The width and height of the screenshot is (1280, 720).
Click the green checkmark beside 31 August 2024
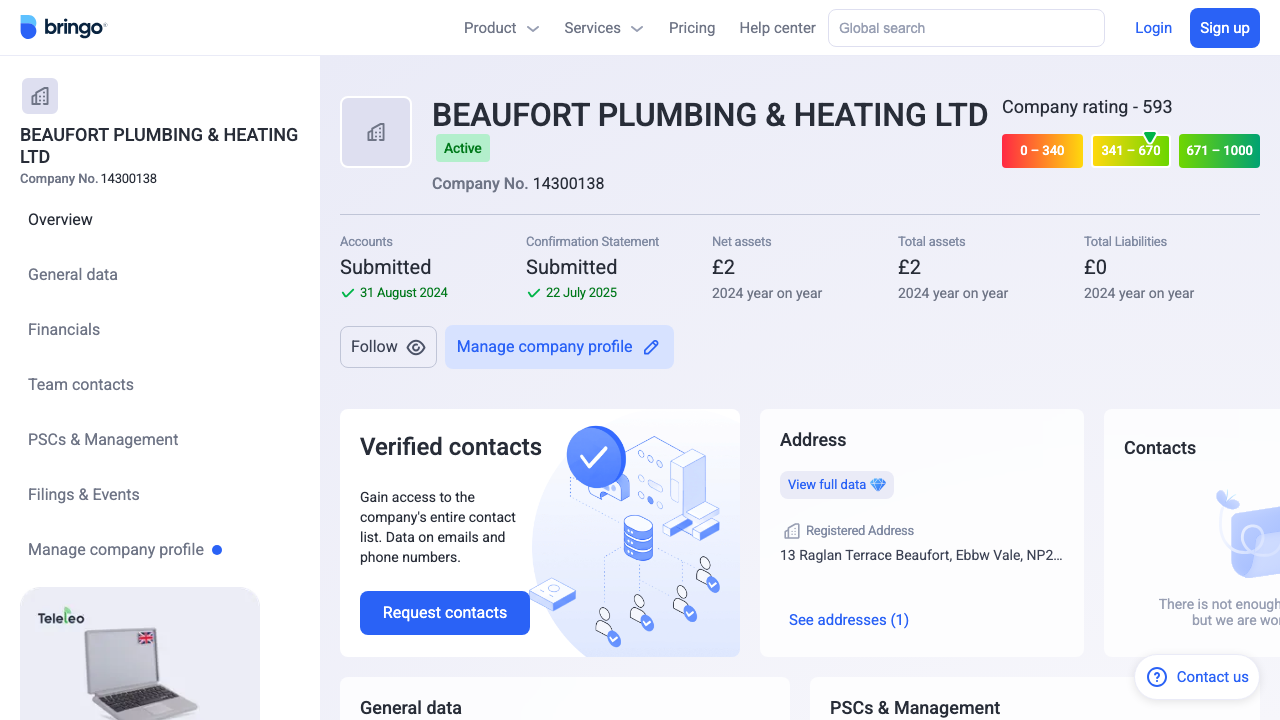[347, 293]
